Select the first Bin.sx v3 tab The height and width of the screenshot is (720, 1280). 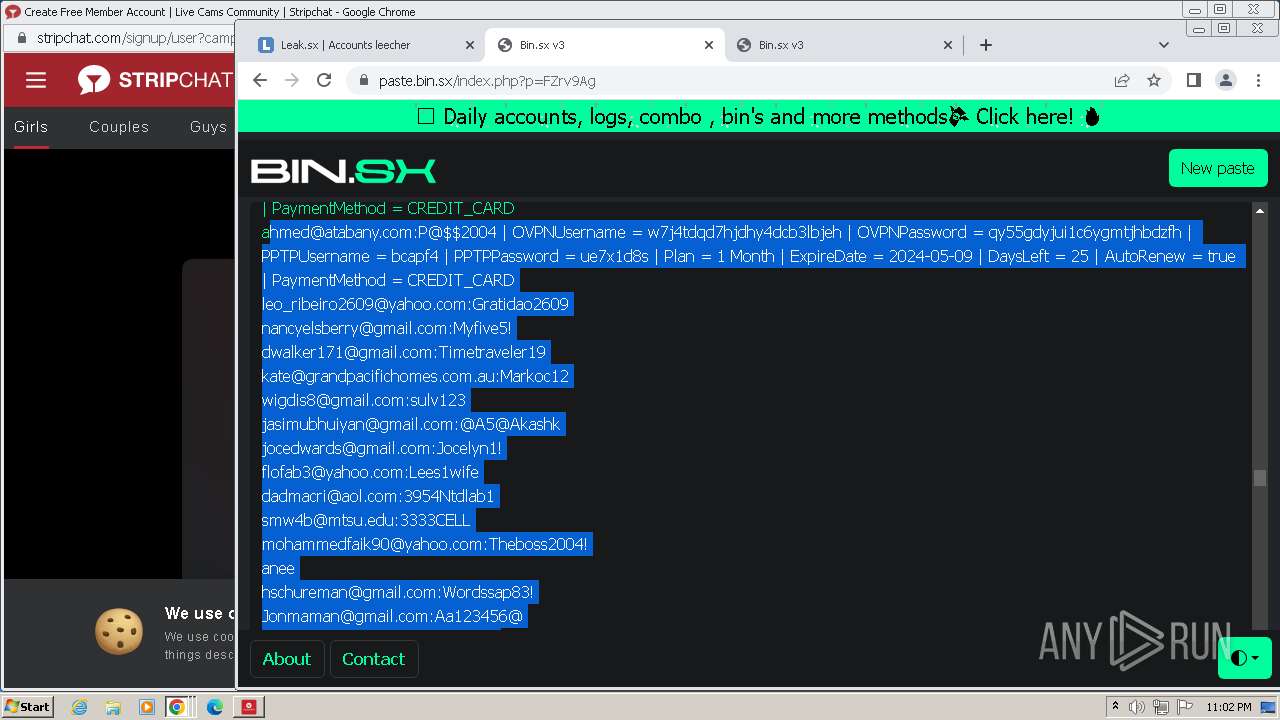click(604, 45)
